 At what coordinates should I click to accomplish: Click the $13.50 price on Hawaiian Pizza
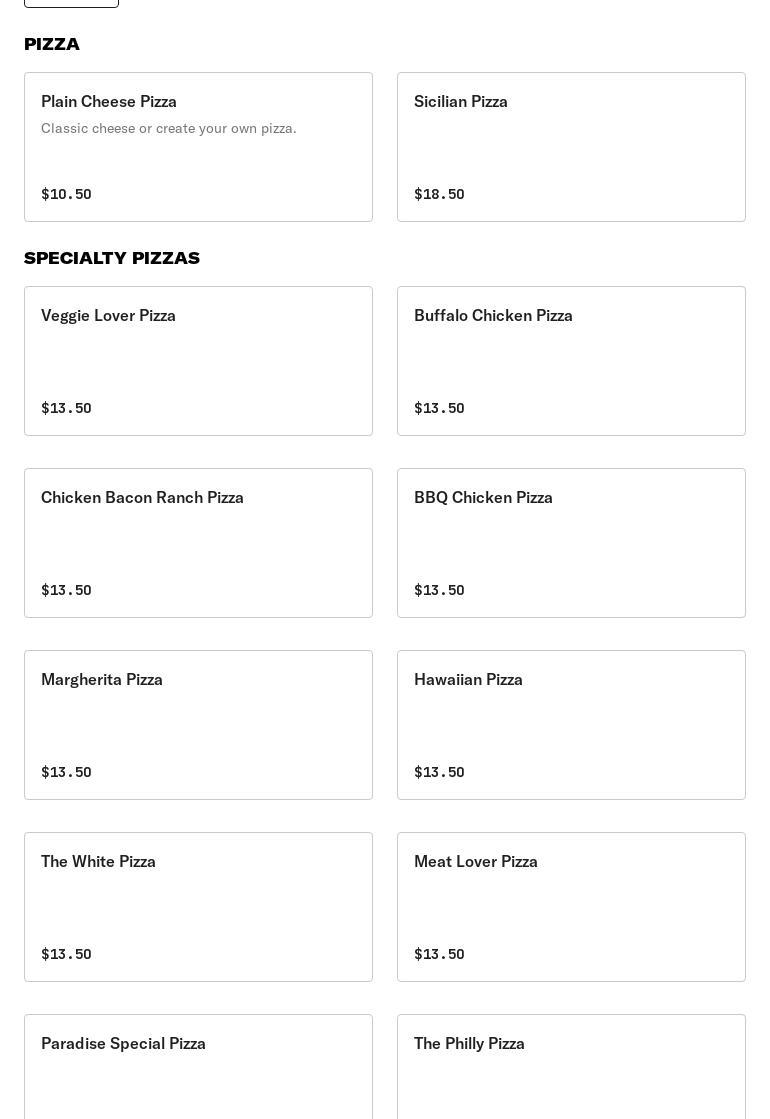point(439,772)
